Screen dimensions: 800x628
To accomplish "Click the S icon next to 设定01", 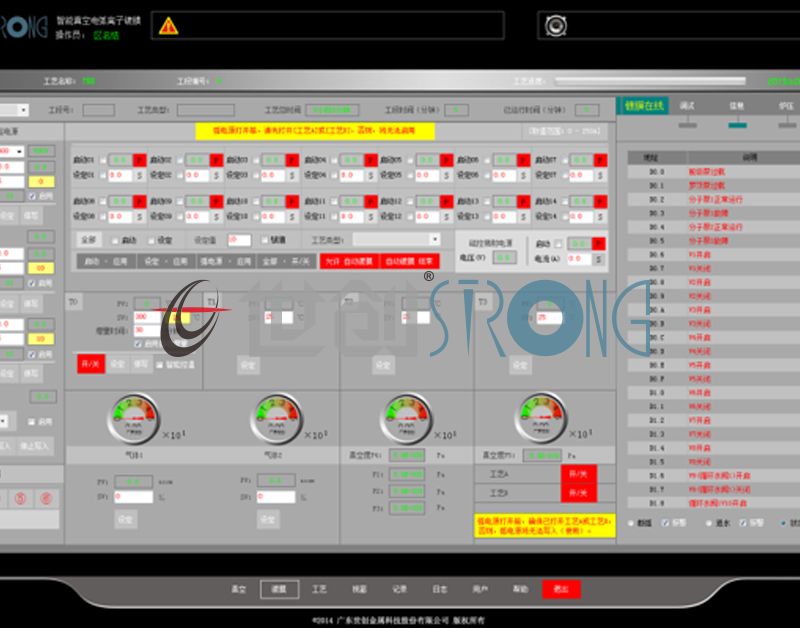I will pos(140,175).
